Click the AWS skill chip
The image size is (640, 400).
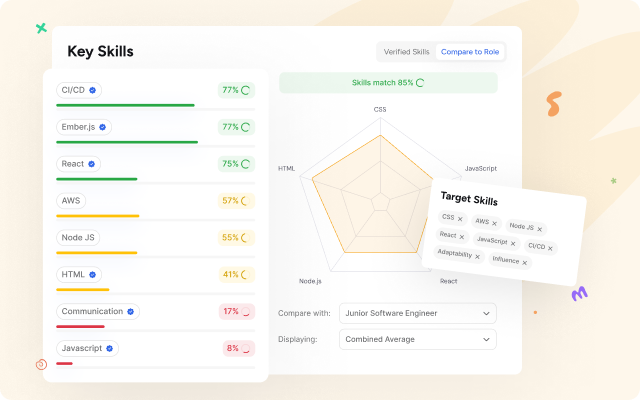[71, 200]
